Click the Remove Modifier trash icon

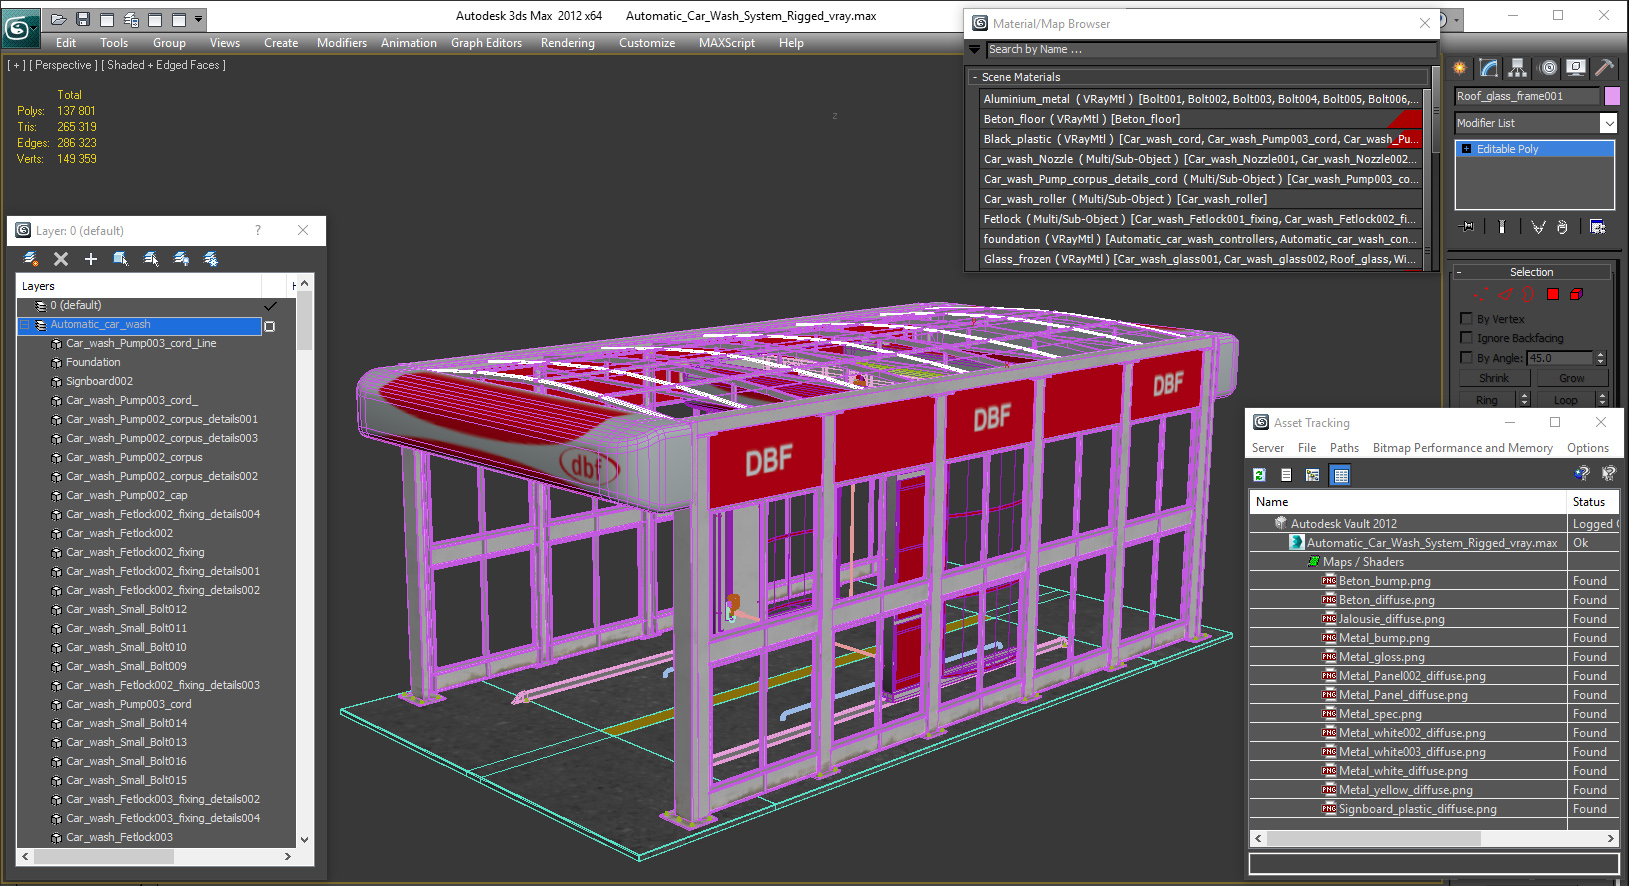[x=1562, y=227]
